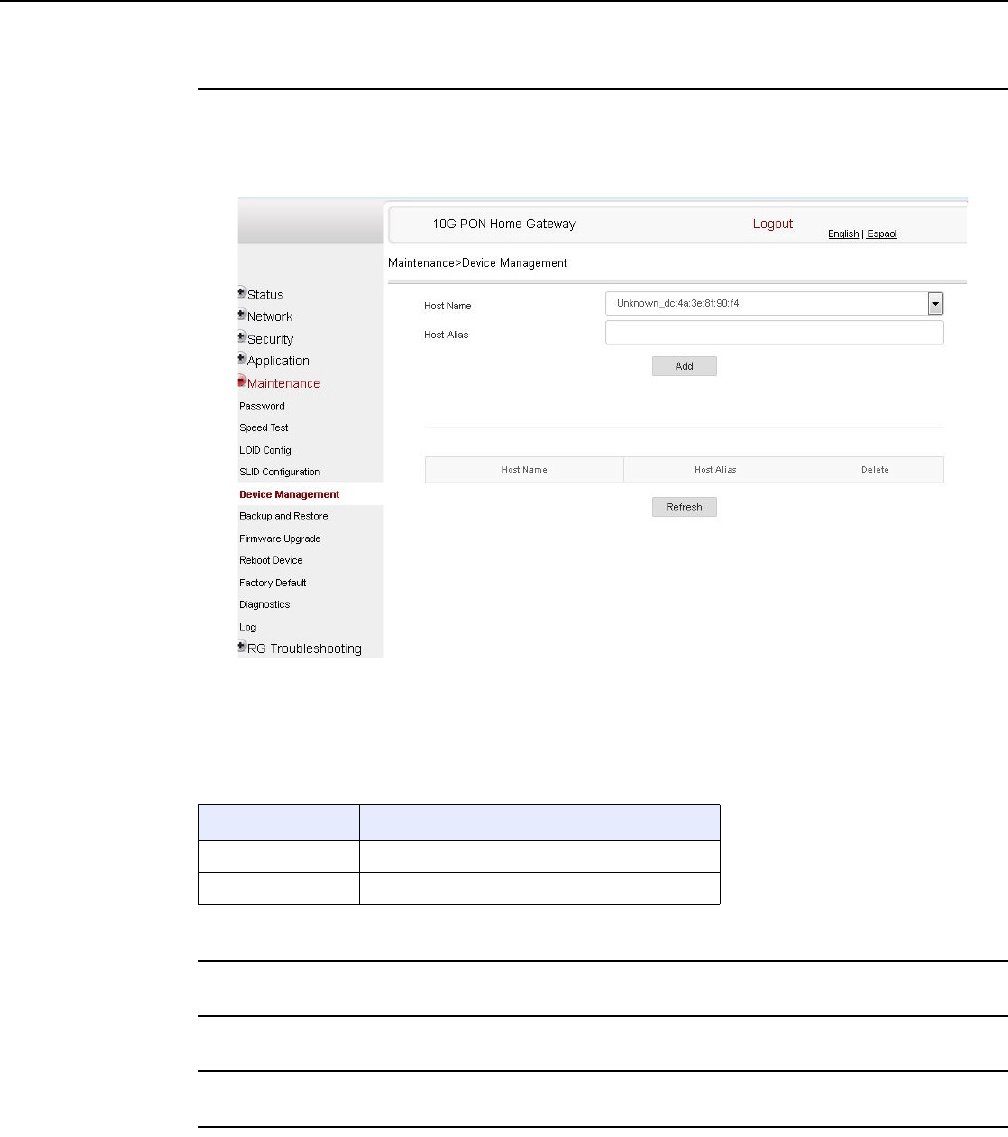Select Device Management in sidebar
Viewport: 1008px width, 1137px height.
(289, 495)
